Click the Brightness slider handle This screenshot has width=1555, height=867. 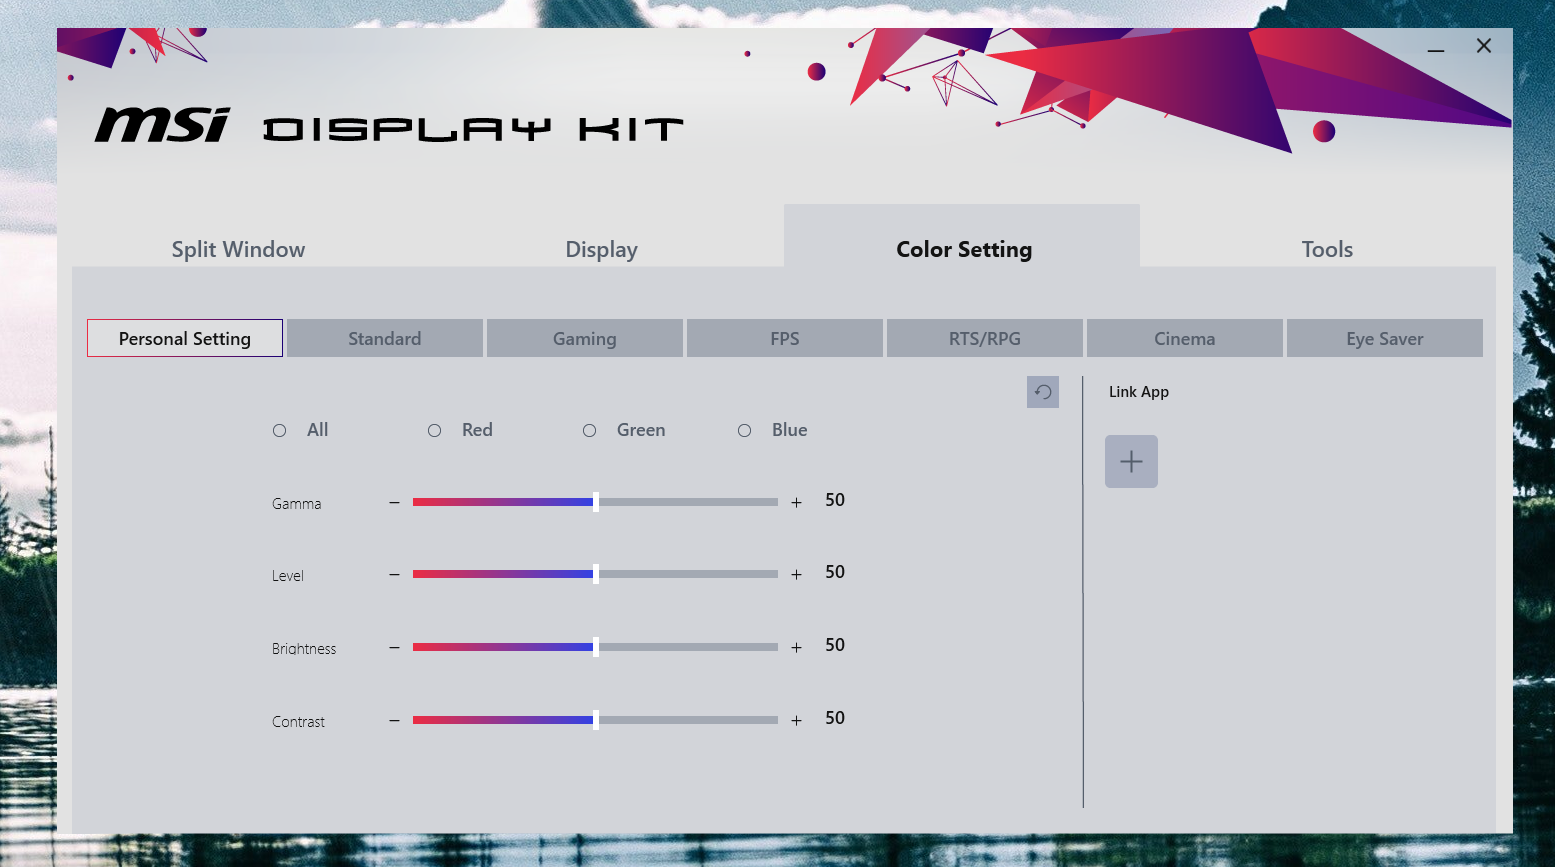click(596, 647)
